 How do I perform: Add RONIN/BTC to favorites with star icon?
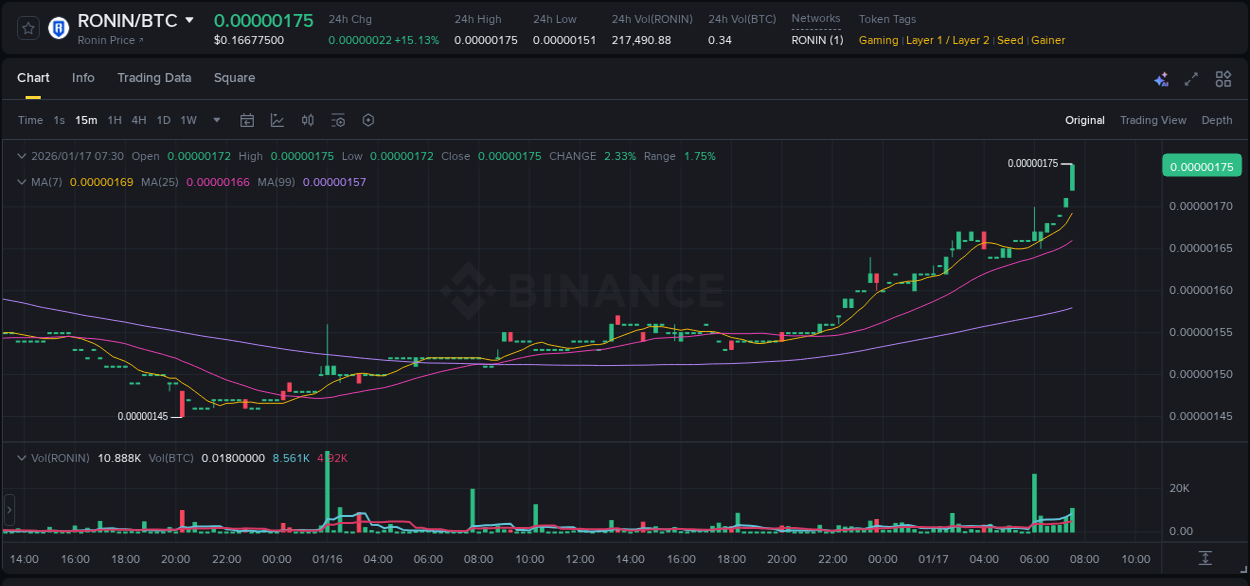pyautogui.click(x=27, y=27)
